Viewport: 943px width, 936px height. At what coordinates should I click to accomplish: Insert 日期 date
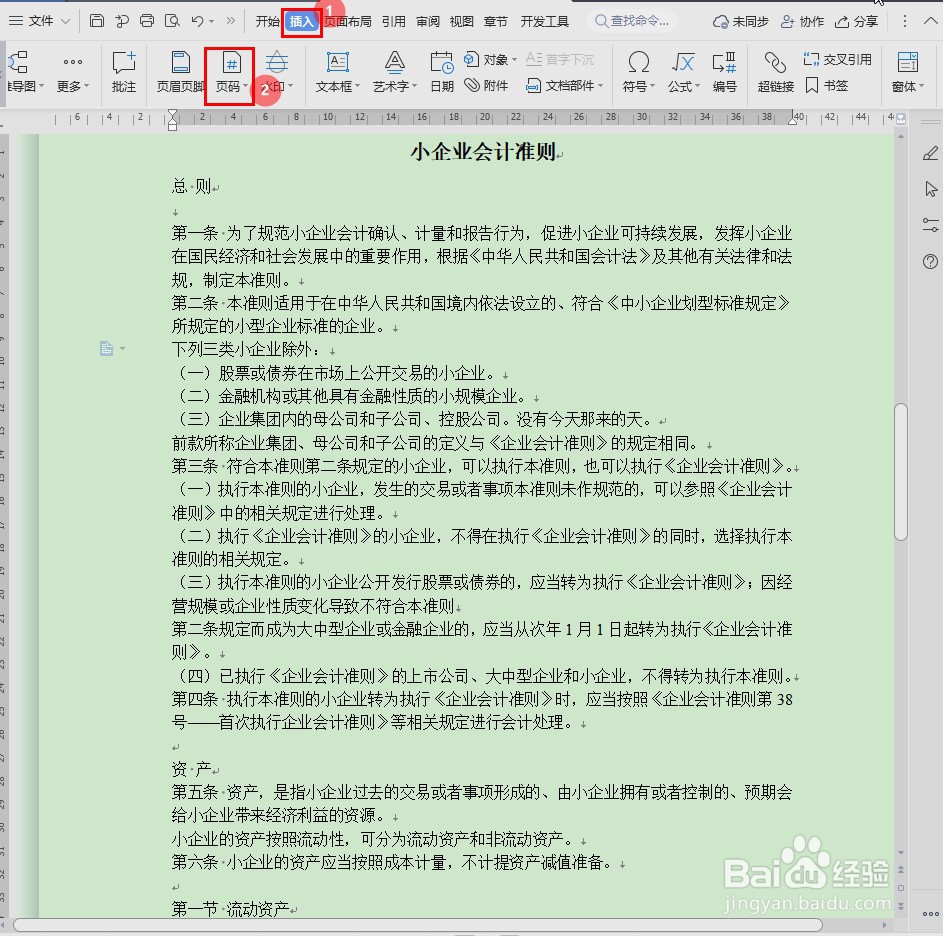[442, 72]
